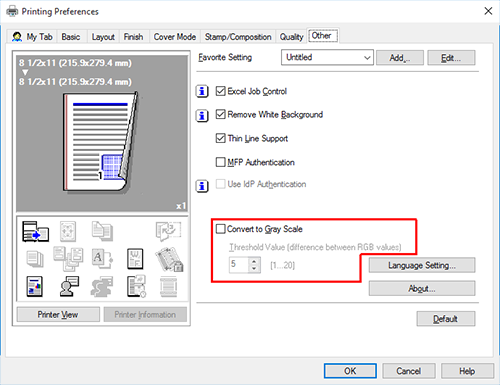Switch to the Layout tab
The height and width of the screenshot is (385, 500).
coord(103,37)
